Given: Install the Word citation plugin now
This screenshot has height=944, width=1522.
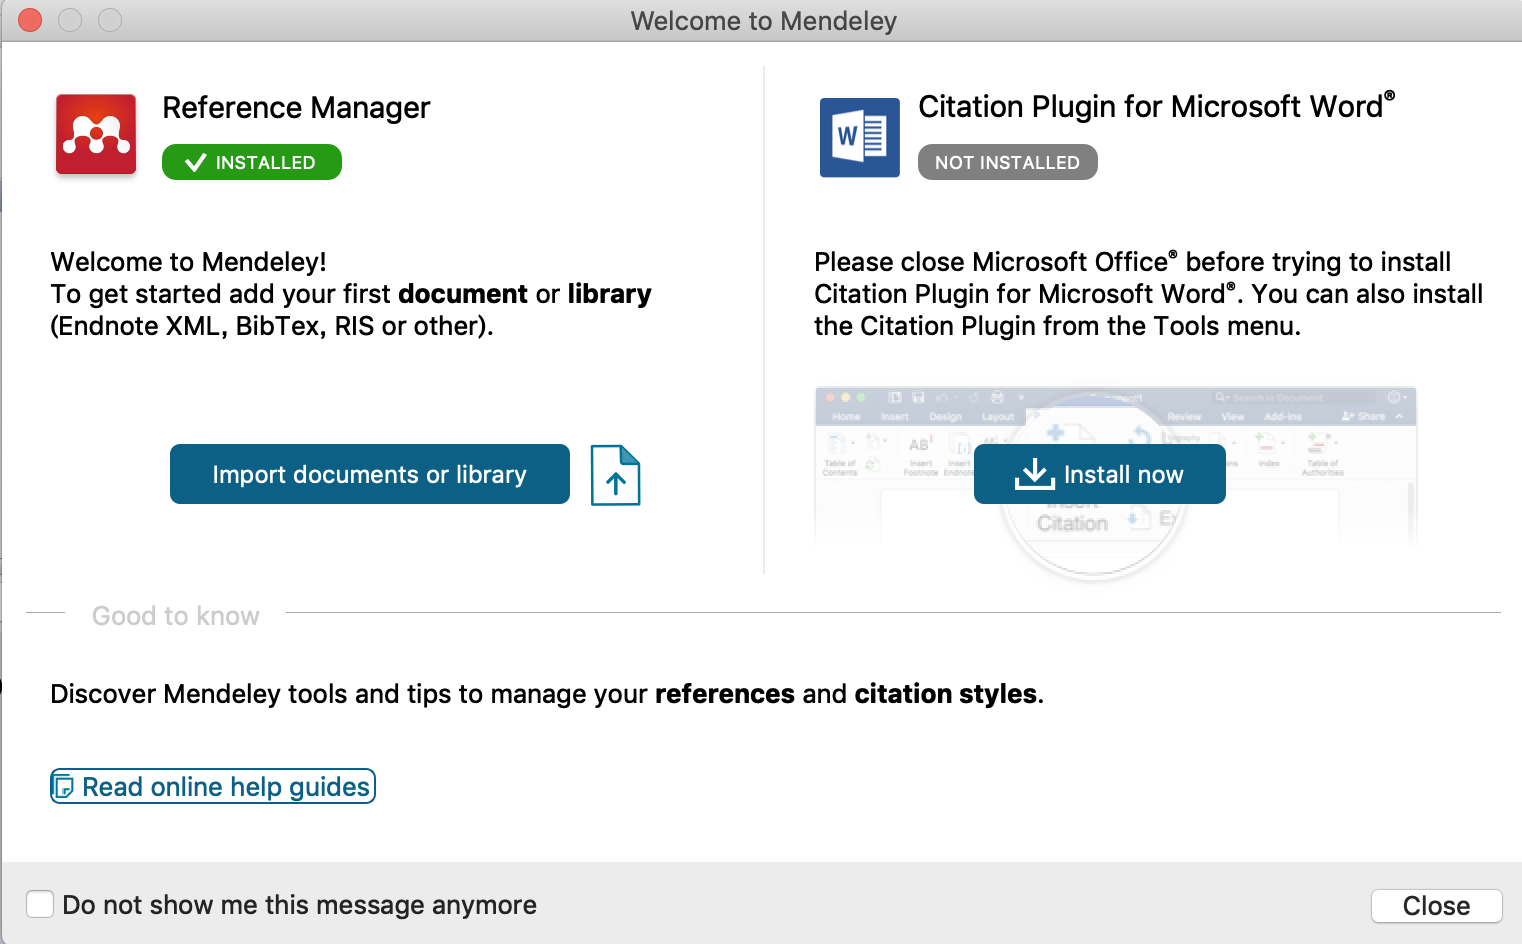Looking at the screenshot, I should (1100, 474).
